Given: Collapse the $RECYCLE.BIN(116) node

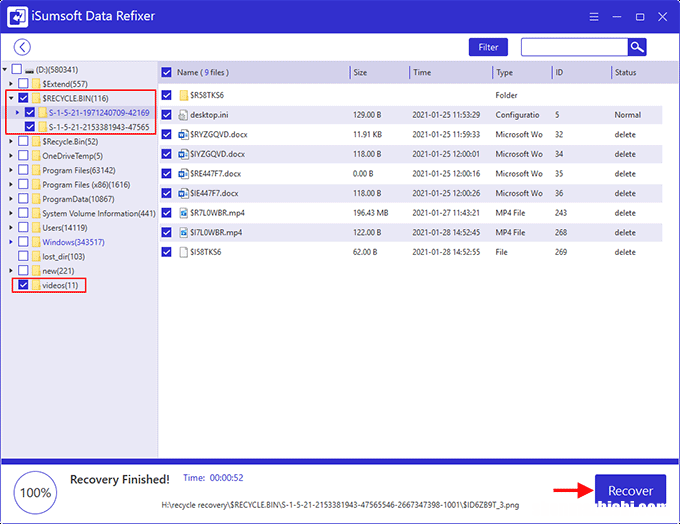Looking at the screenshot, I should pos(11,98).
